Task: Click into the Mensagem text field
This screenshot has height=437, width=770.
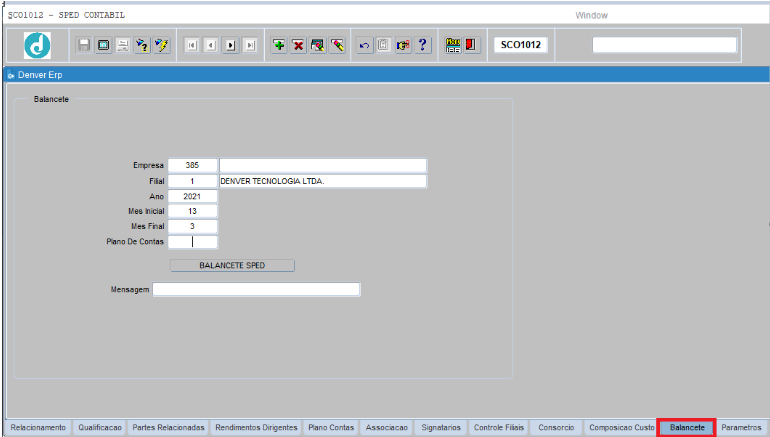Action: [256, 289]
